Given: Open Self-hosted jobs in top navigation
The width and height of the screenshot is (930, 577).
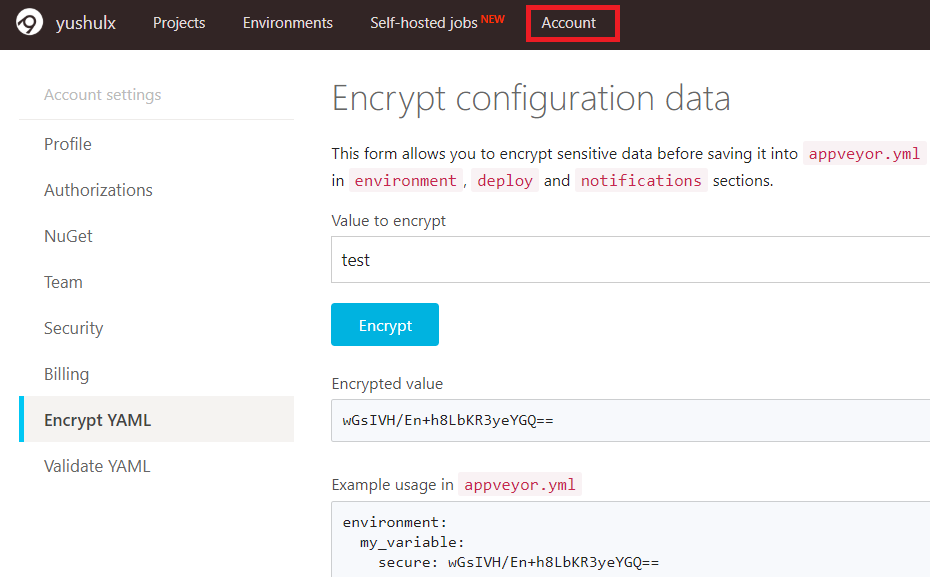Looking at the screenshot, I should (424, 23).
